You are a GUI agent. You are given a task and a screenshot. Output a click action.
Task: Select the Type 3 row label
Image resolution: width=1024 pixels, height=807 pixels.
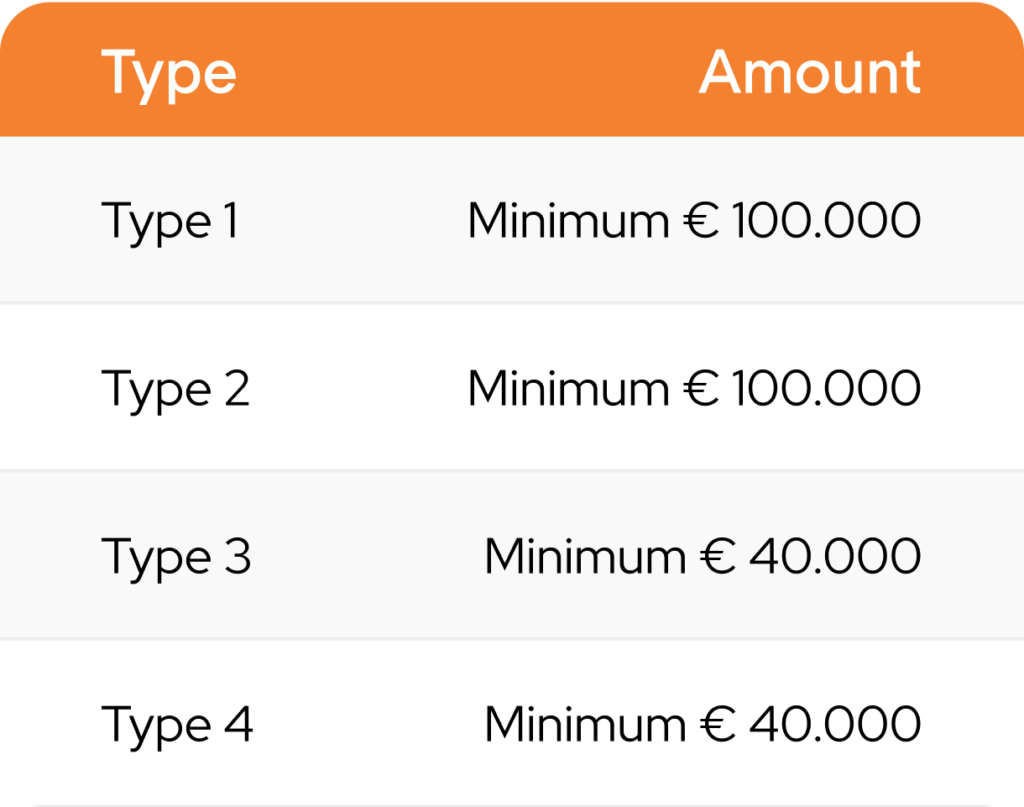click(176, 557)
